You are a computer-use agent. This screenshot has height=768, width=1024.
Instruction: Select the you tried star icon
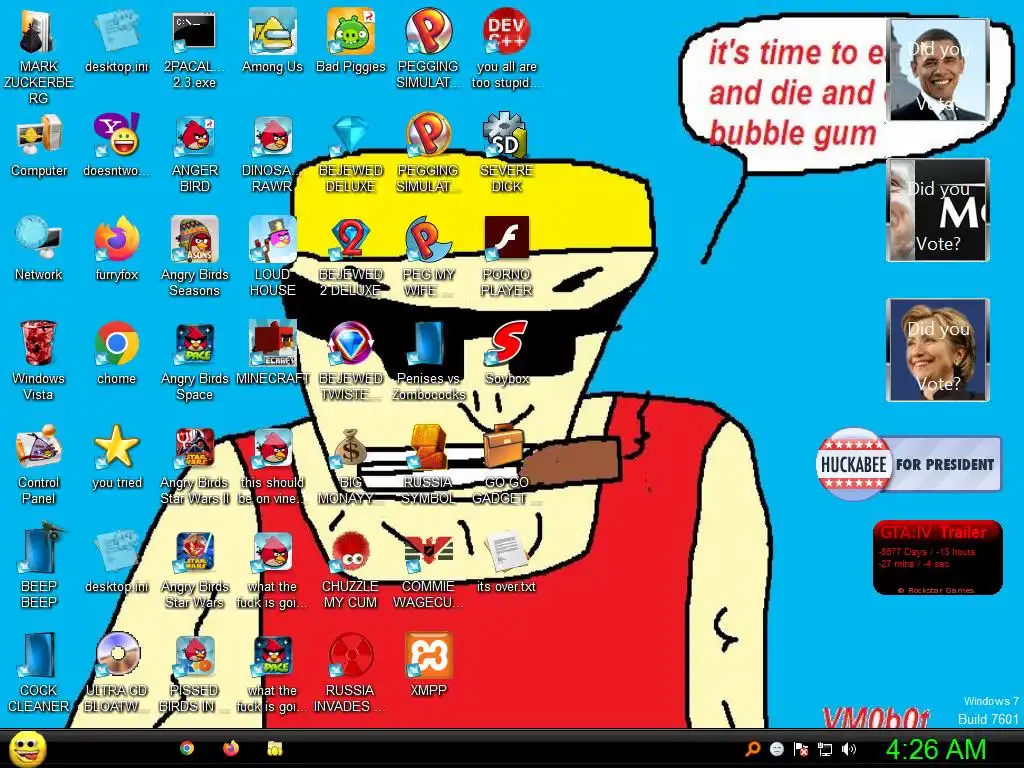click(x=116, y=448)
